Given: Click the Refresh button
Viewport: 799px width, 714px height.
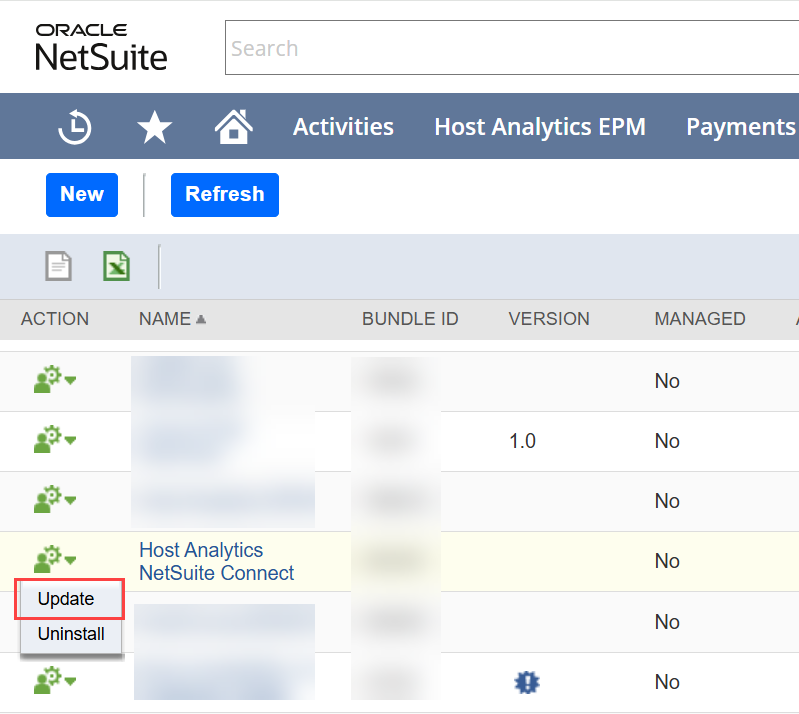Looking at the screenshot, I should (225, 195).
